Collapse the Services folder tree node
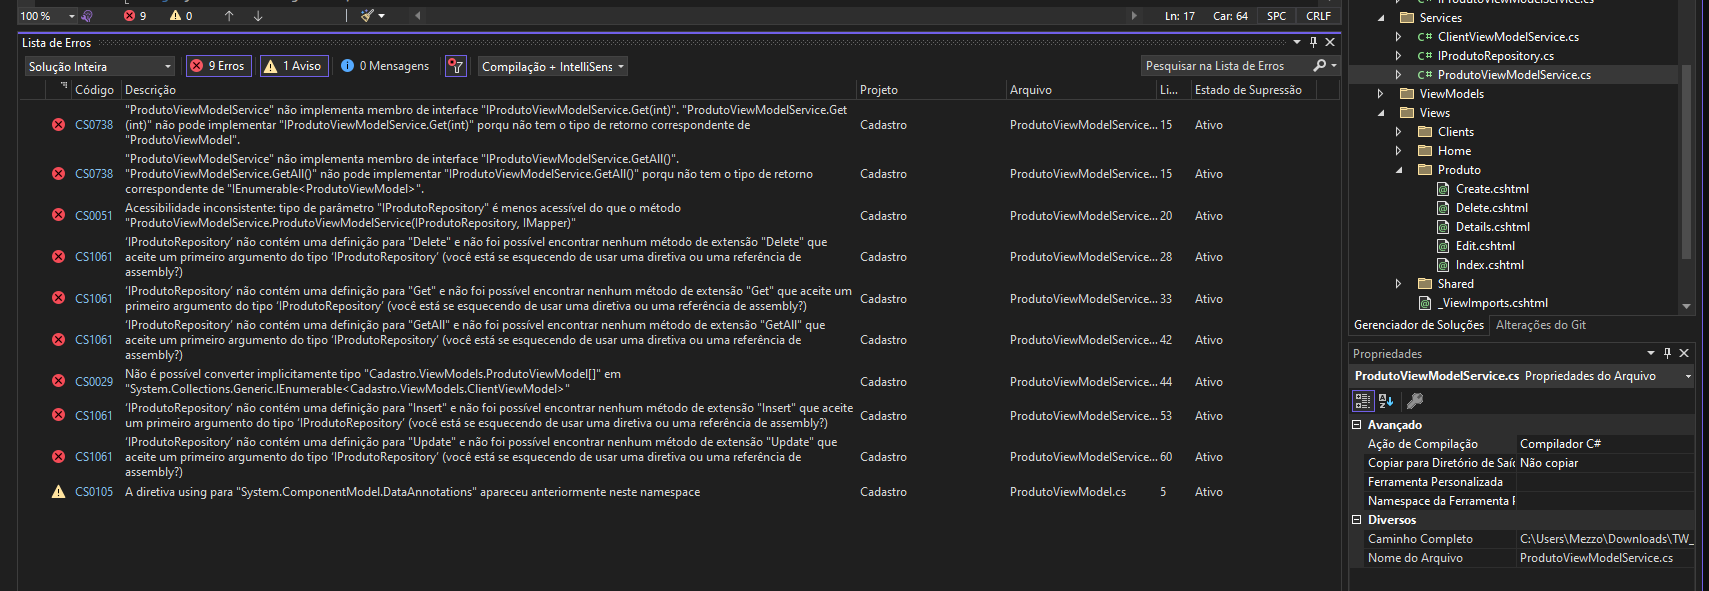The width and height of the screenshot is (1709, 591). [x=1381, y=17]
